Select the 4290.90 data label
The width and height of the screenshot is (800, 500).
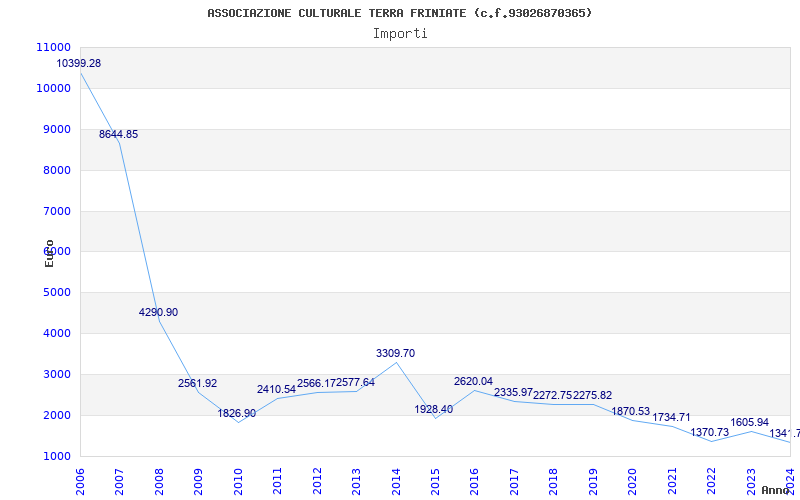[x=158, y=312]
